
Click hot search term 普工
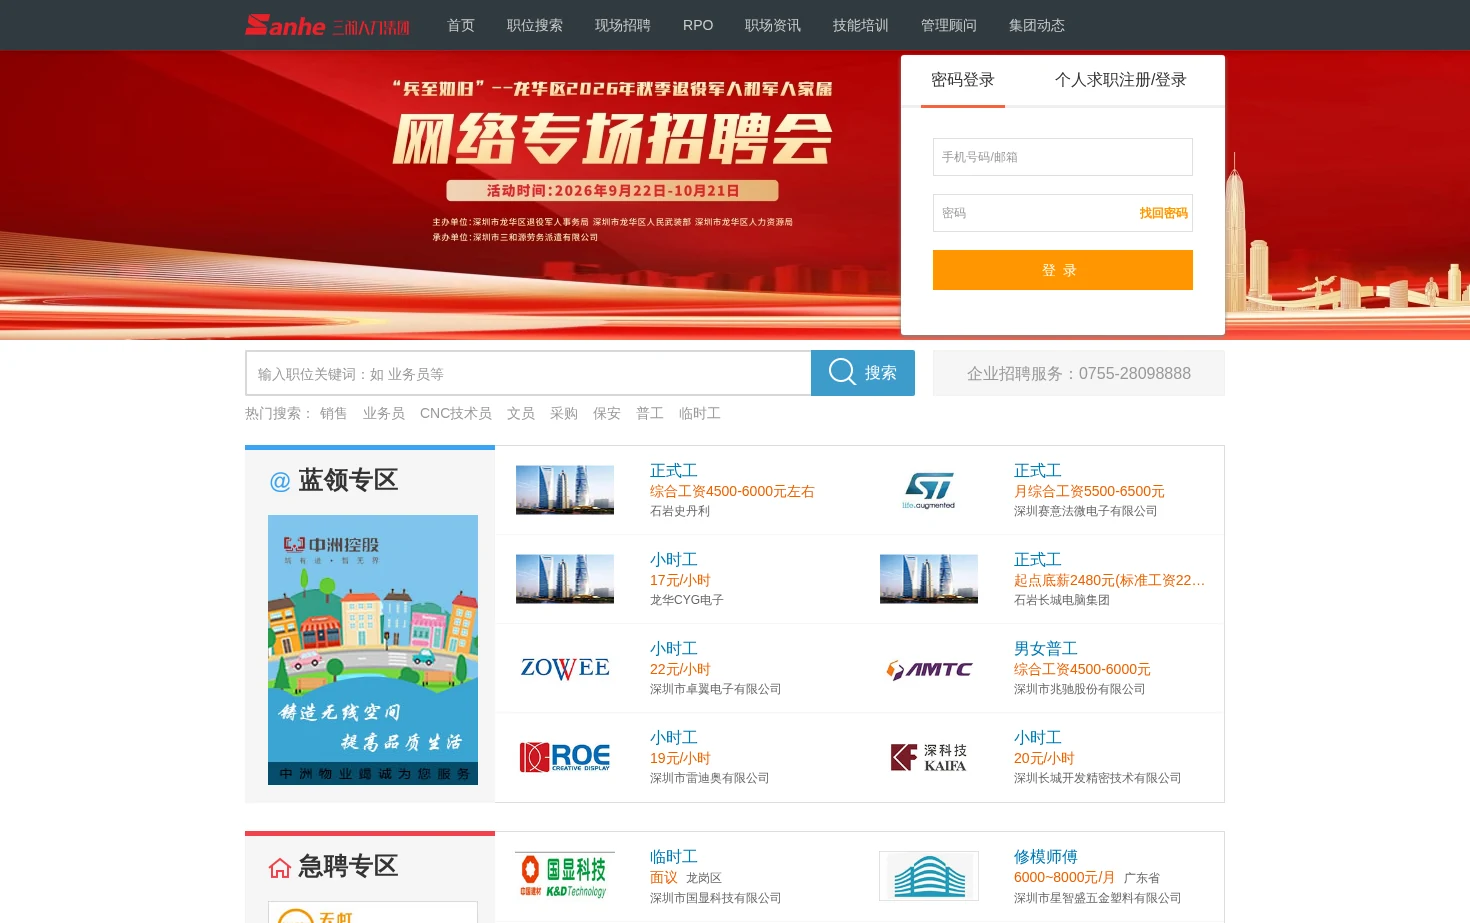650,413
